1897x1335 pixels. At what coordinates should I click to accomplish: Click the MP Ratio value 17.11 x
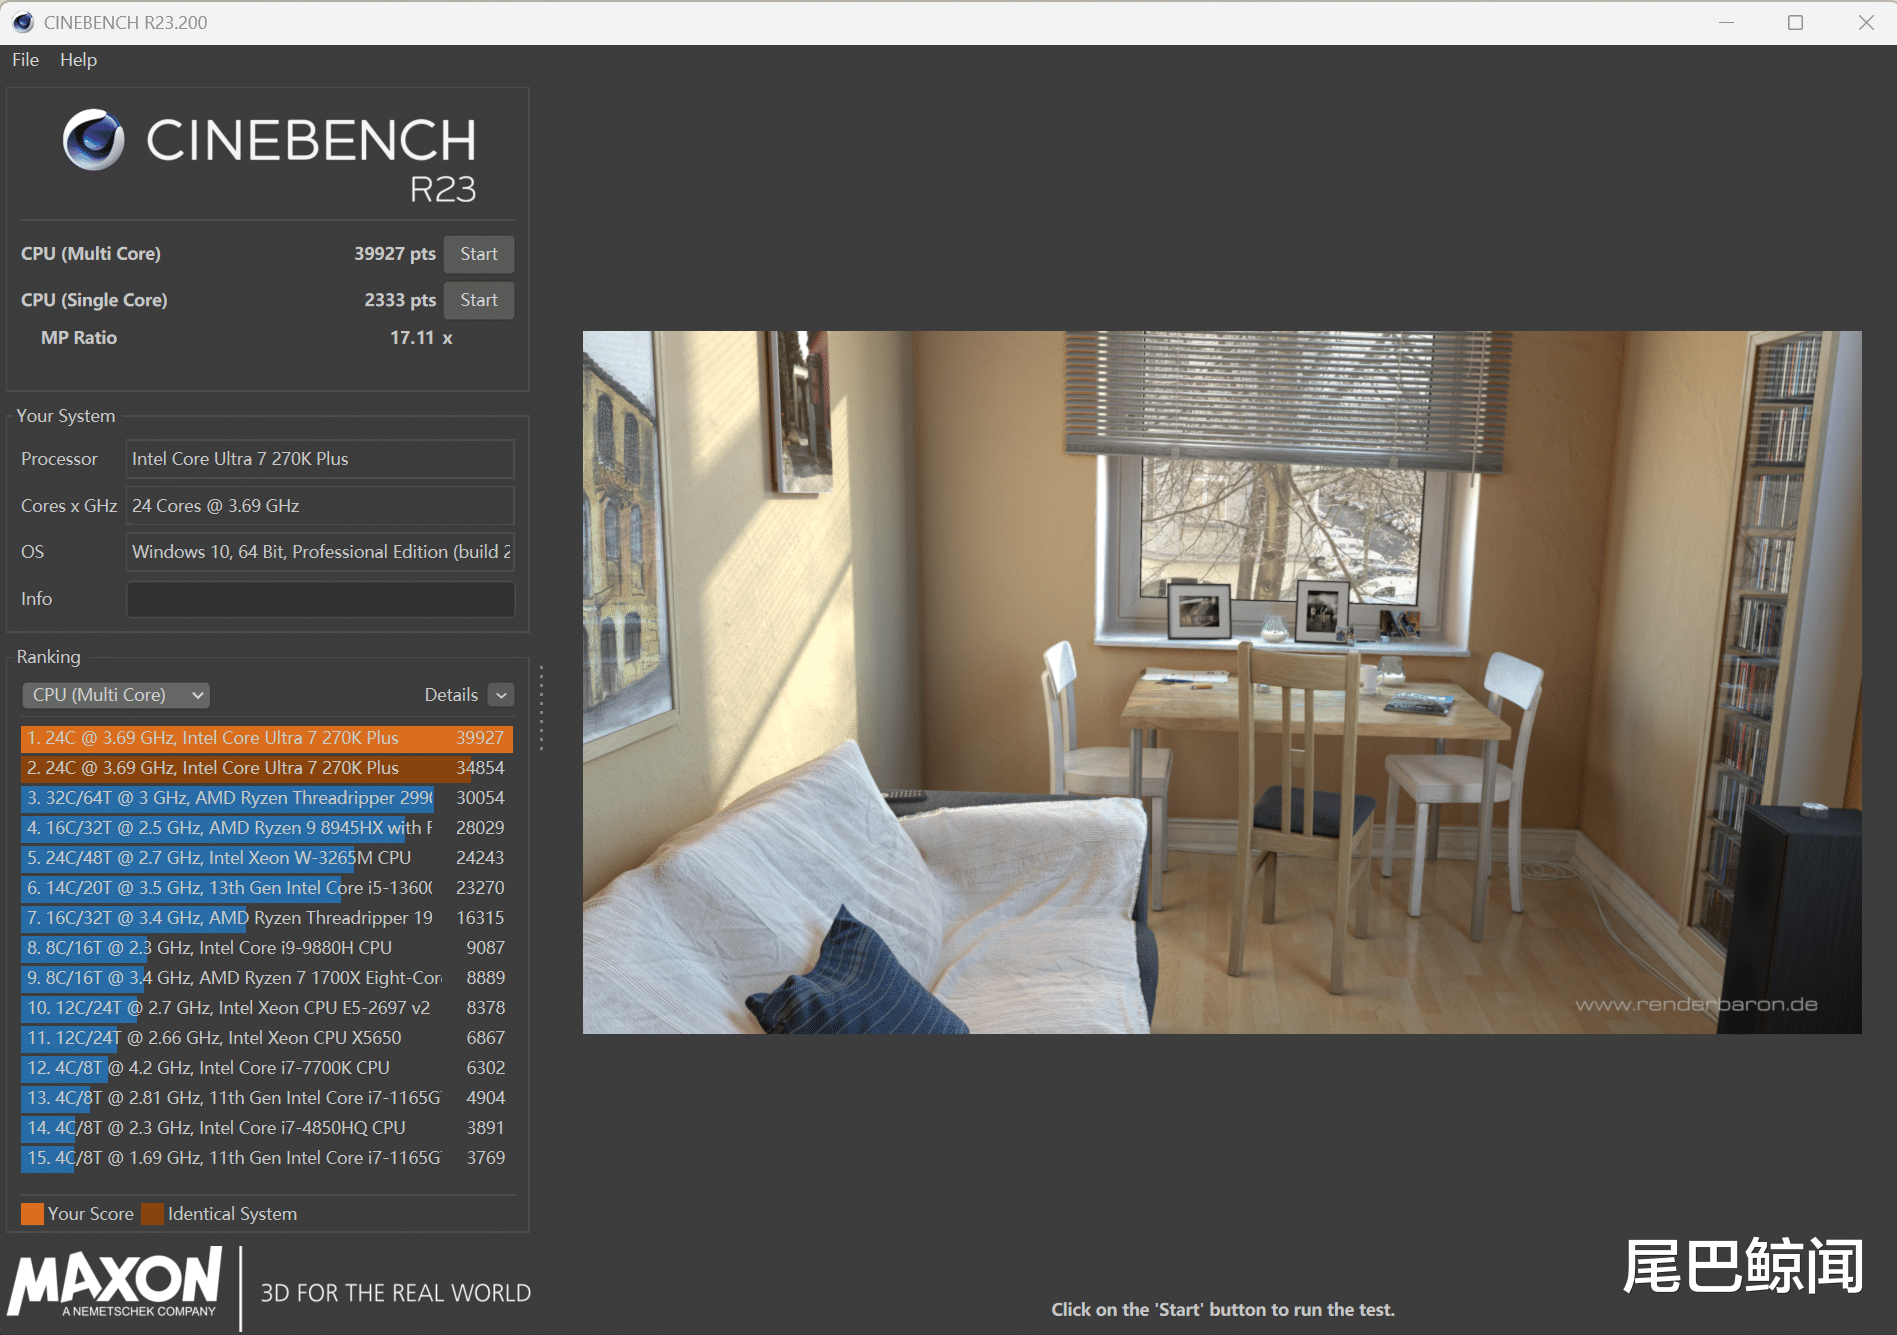click(x=421, y=338)
